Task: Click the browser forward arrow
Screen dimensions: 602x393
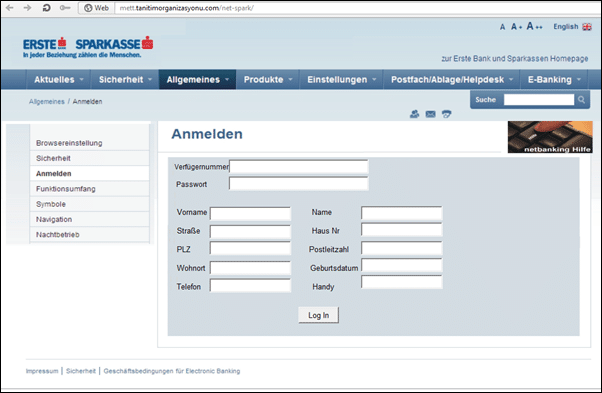Action: (27, 8)
